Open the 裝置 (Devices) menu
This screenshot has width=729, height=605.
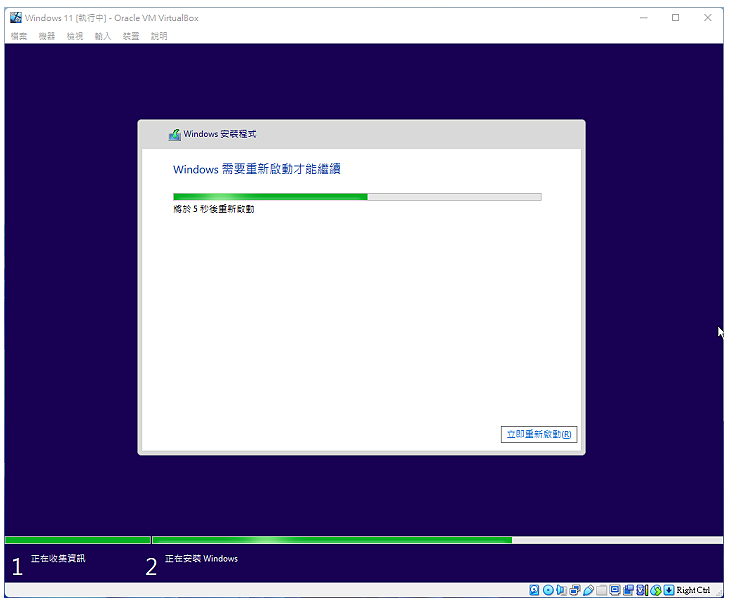click(x=131, y=36)
